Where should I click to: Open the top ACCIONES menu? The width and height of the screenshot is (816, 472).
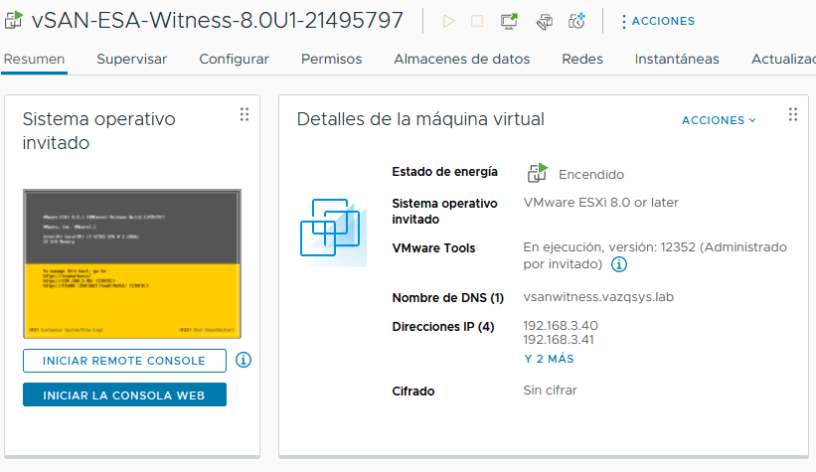657,21
